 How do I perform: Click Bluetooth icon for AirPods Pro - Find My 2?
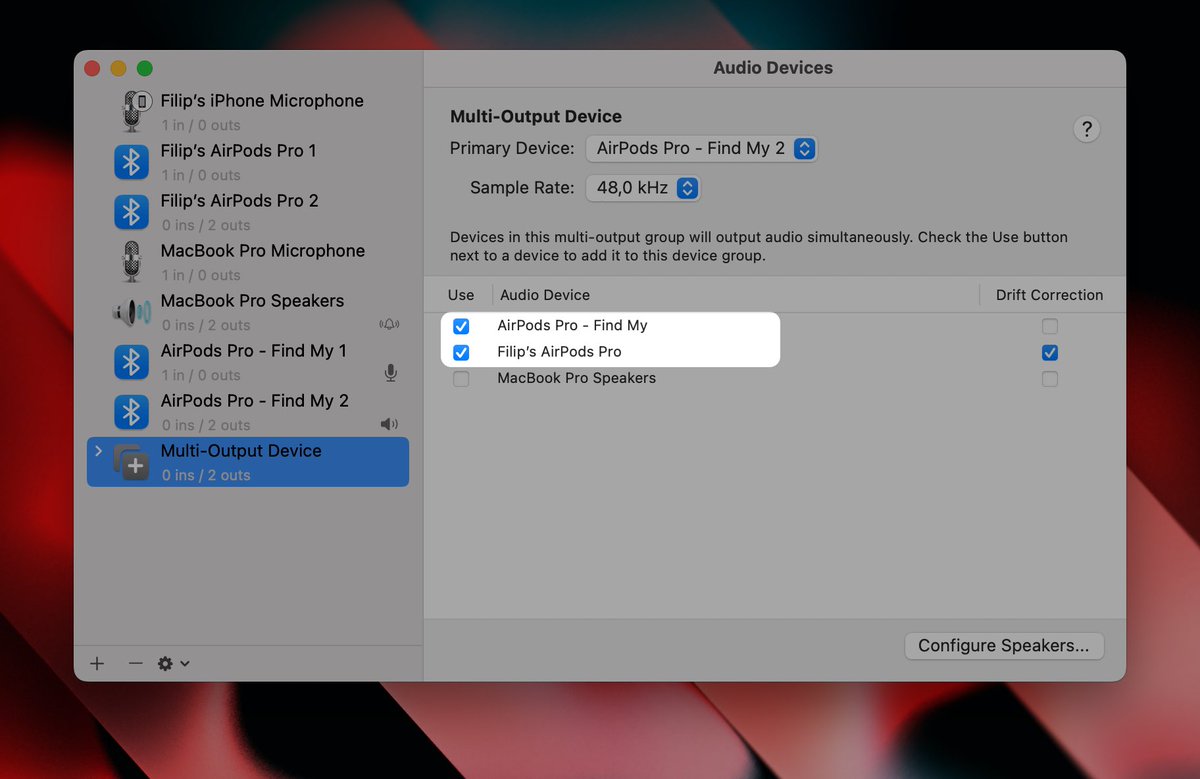[131, 411]
